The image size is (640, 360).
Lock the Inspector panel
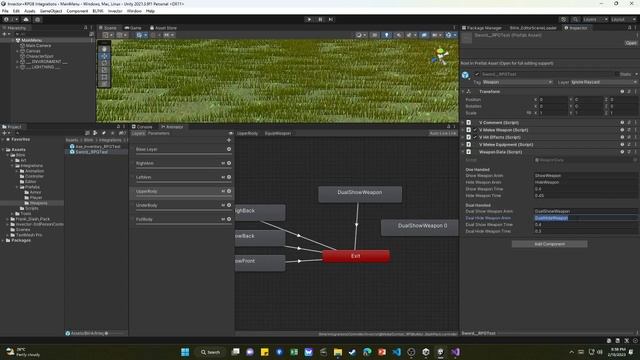tap(630, 28)
